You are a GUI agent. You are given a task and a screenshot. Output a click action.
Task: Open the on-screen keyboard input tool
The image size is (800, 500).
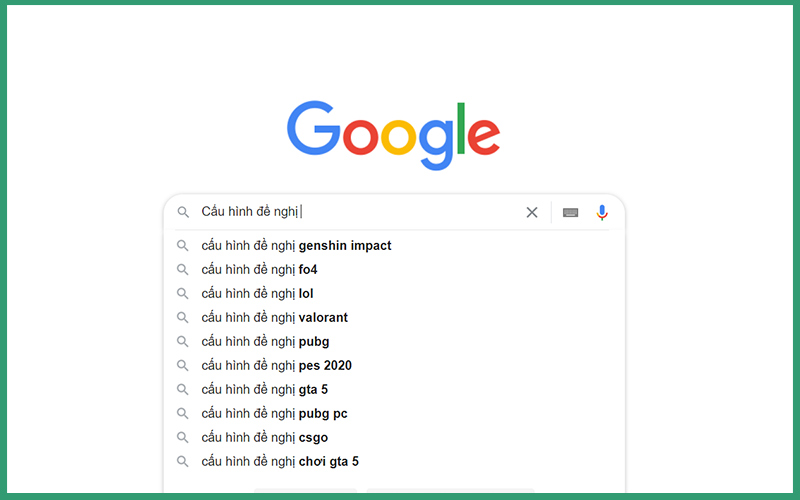pyautogui.click(x=570, y=212)
